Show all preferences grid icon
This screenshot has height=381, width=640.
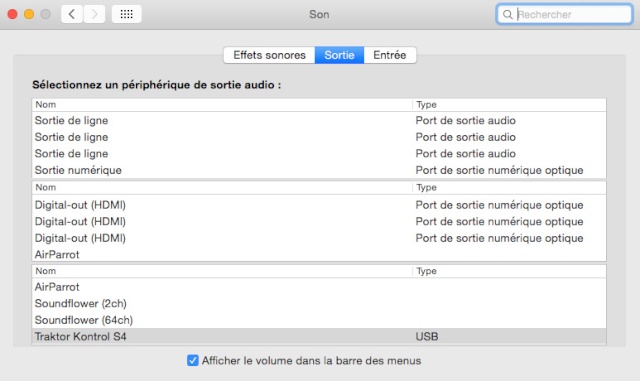tap(127, 14)
